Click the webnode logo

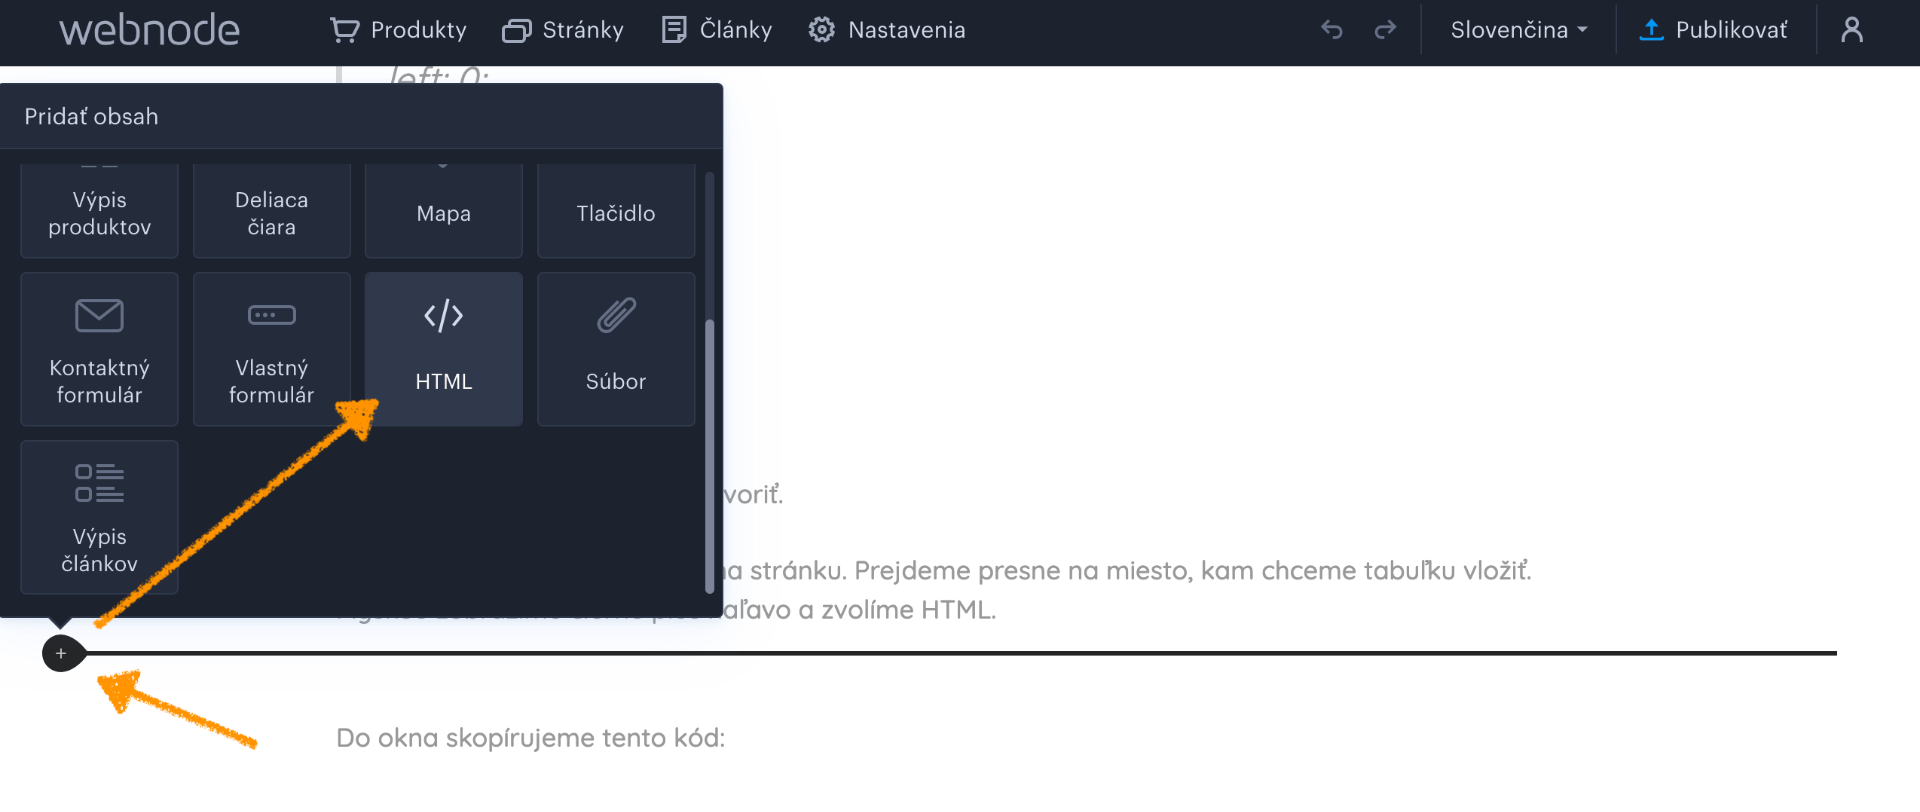tap(149, 30)
